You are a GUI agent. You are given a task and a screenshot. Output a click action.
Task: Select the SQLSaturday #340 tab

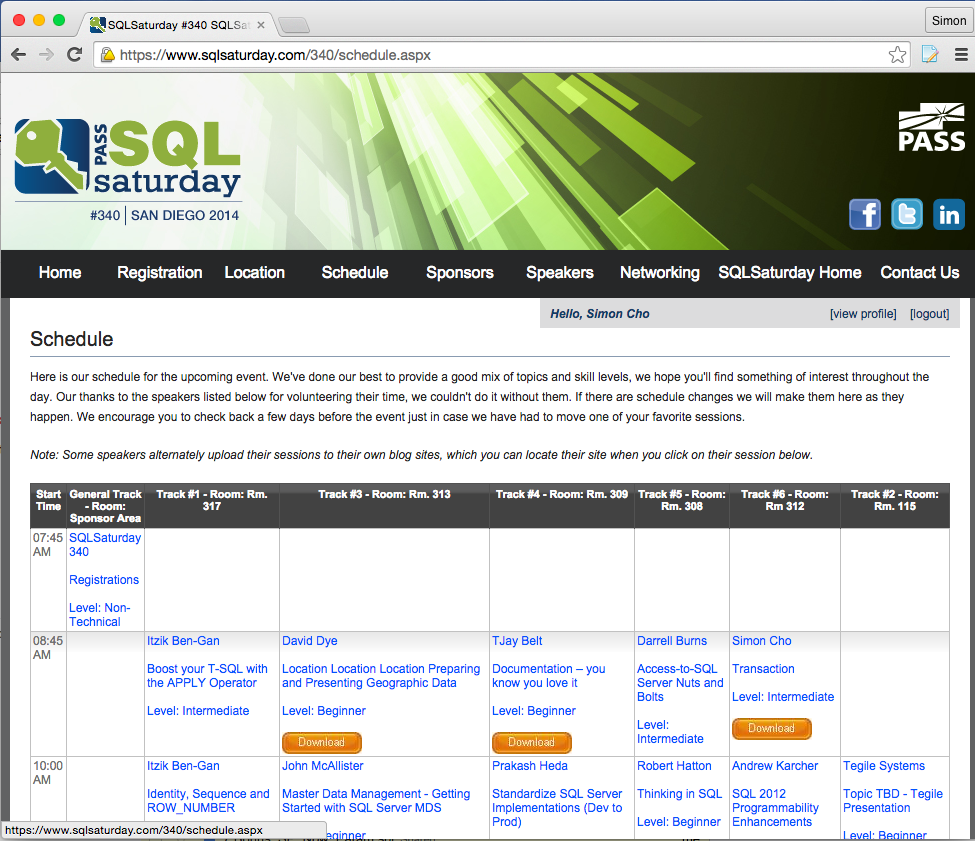(177, 25)
